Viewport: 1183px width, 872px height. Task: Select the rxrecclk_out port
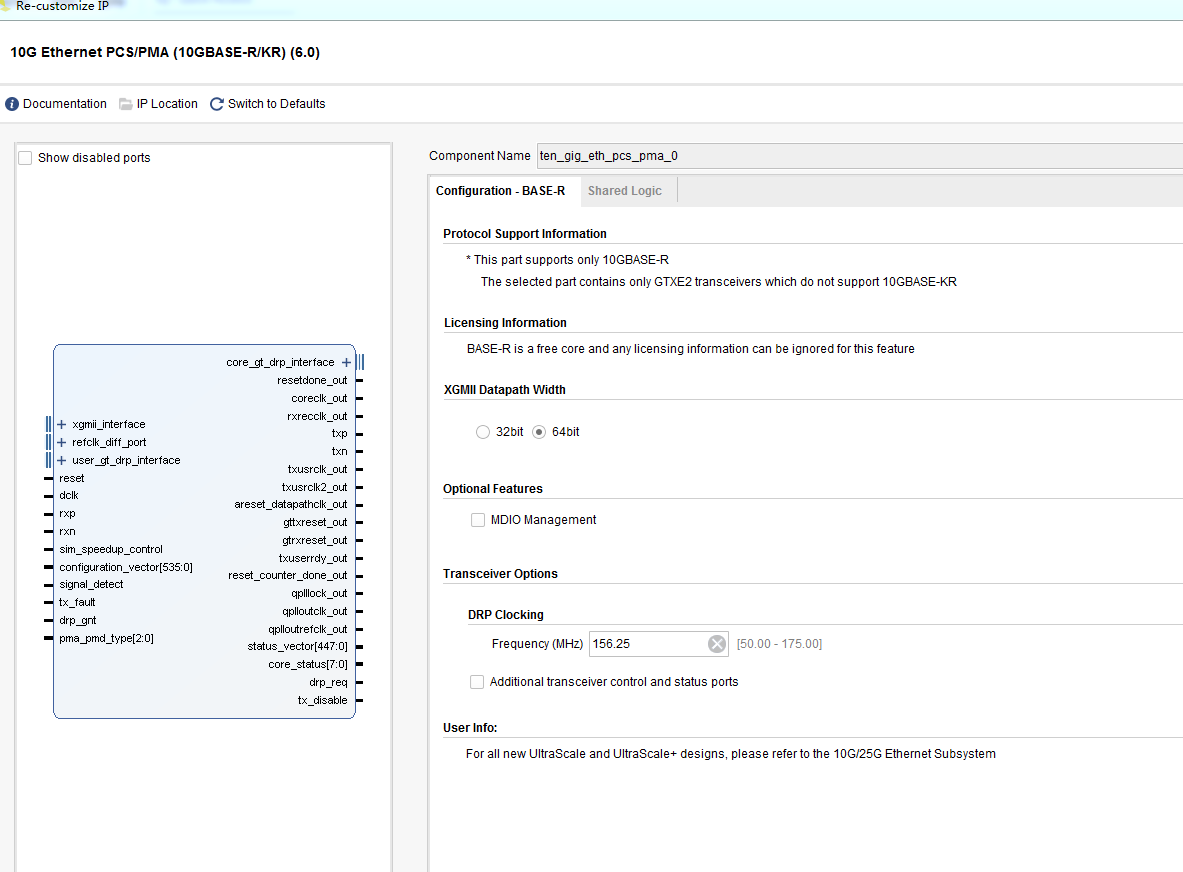(x=318, y=416)
